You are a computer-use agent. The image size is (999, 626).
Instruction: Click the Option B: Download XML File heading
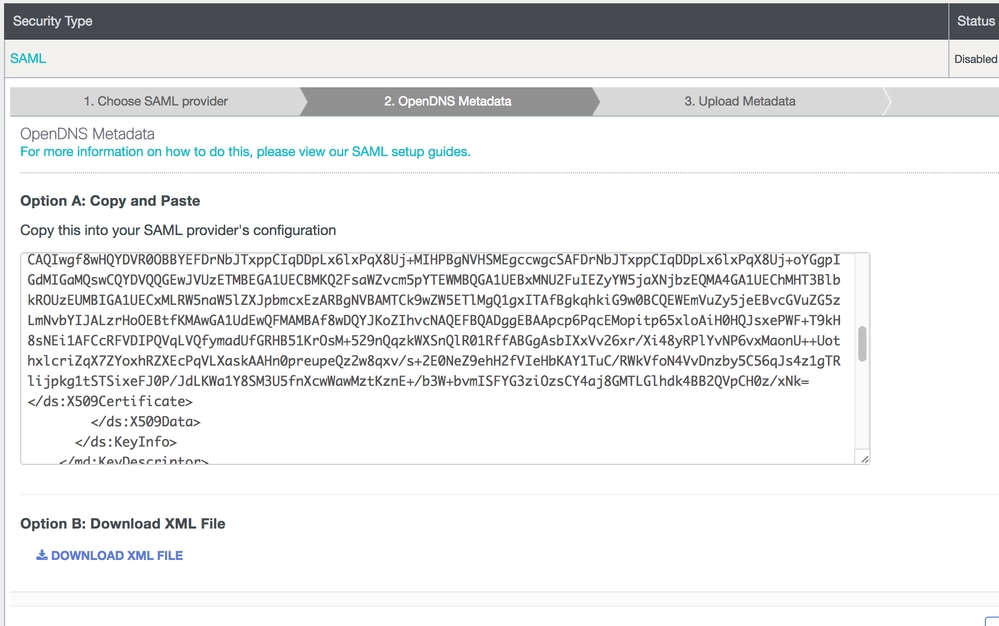[x=123, y=523]
